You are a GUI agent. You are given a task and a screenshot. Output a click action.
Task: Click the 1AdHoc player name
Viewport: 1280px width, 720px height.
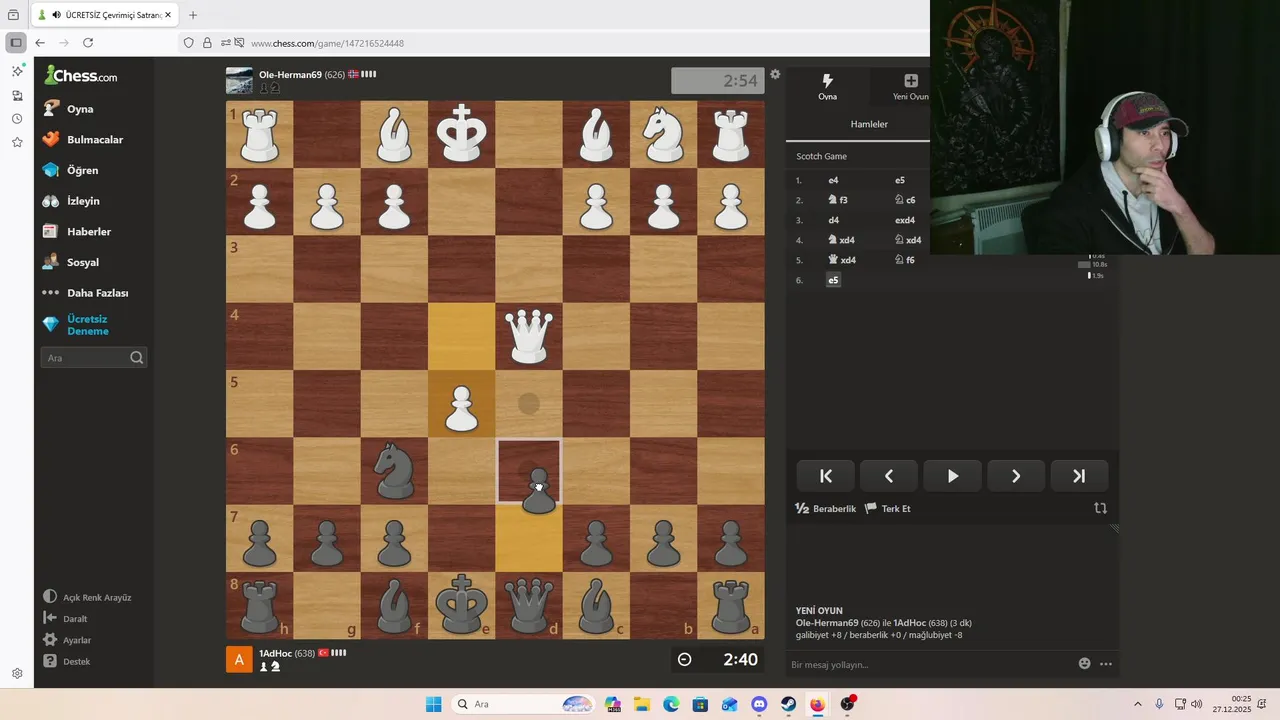click(x=275, y=653)
